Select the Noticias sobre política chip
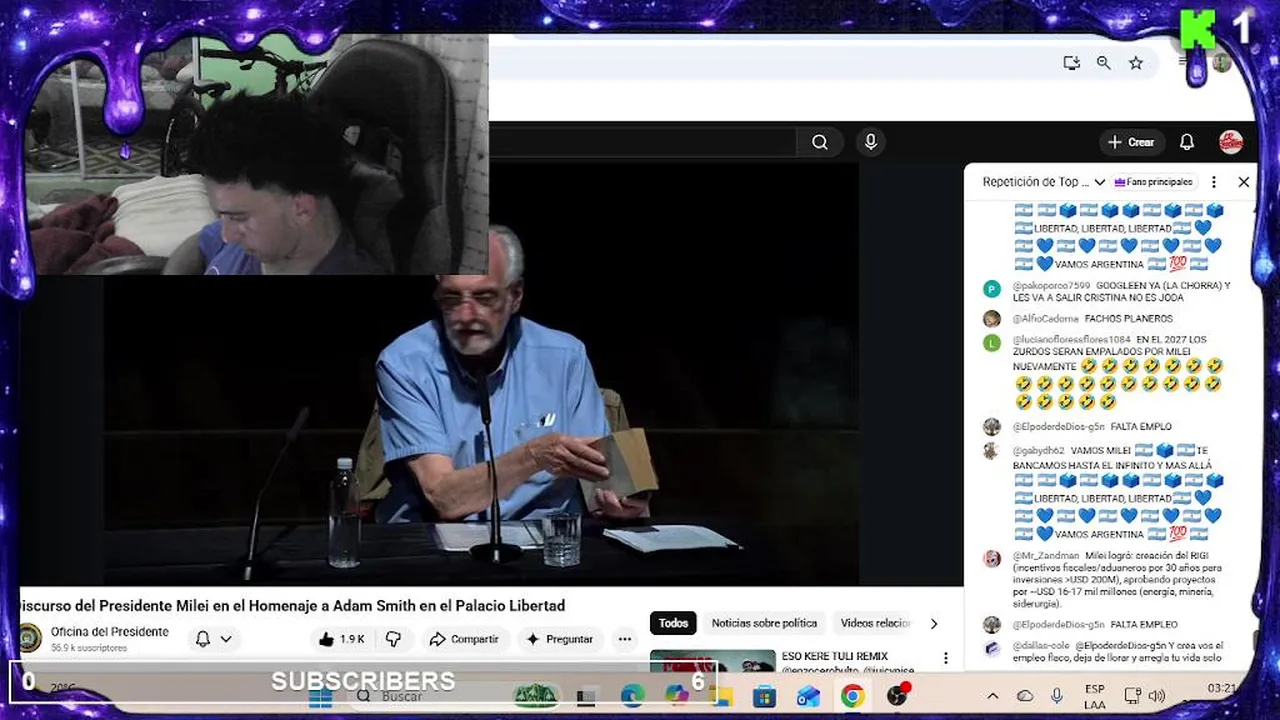The width and height of the screenshot is (1280, 720). tap(764, 623)
